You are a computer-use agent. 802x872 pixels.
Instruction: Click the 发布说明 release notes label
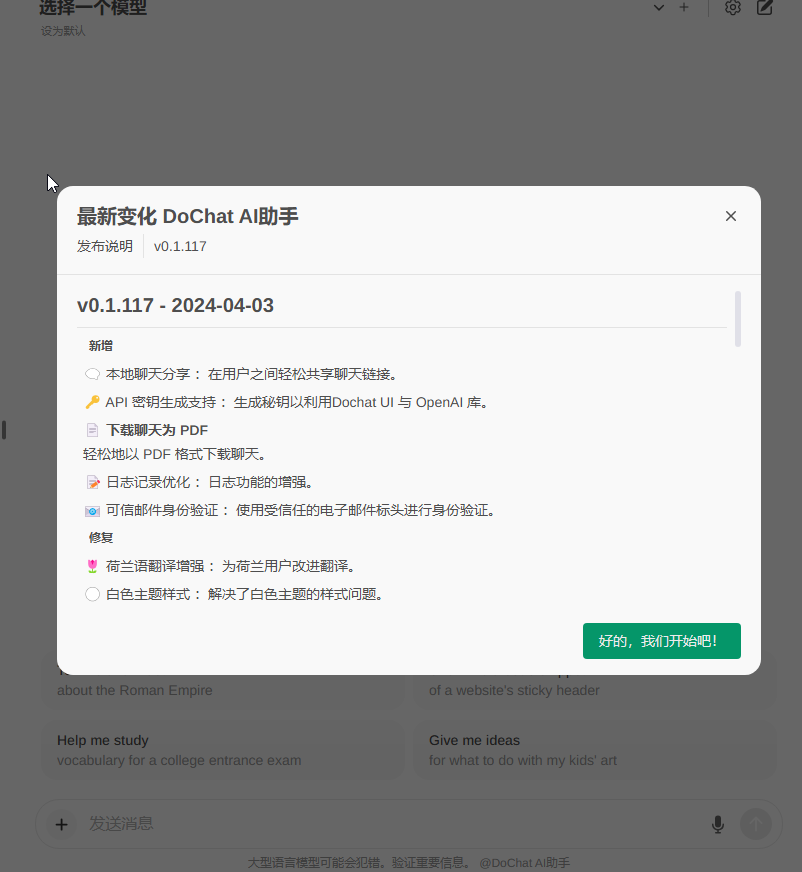pos(105,246)
